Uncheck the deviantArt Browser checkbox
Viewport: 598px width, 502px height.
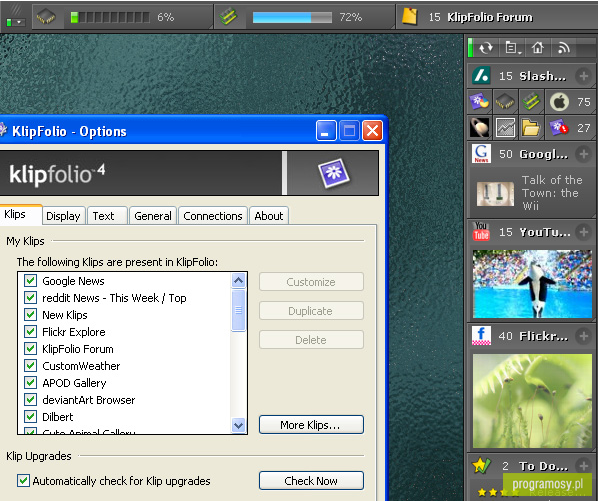coord(31,399)
